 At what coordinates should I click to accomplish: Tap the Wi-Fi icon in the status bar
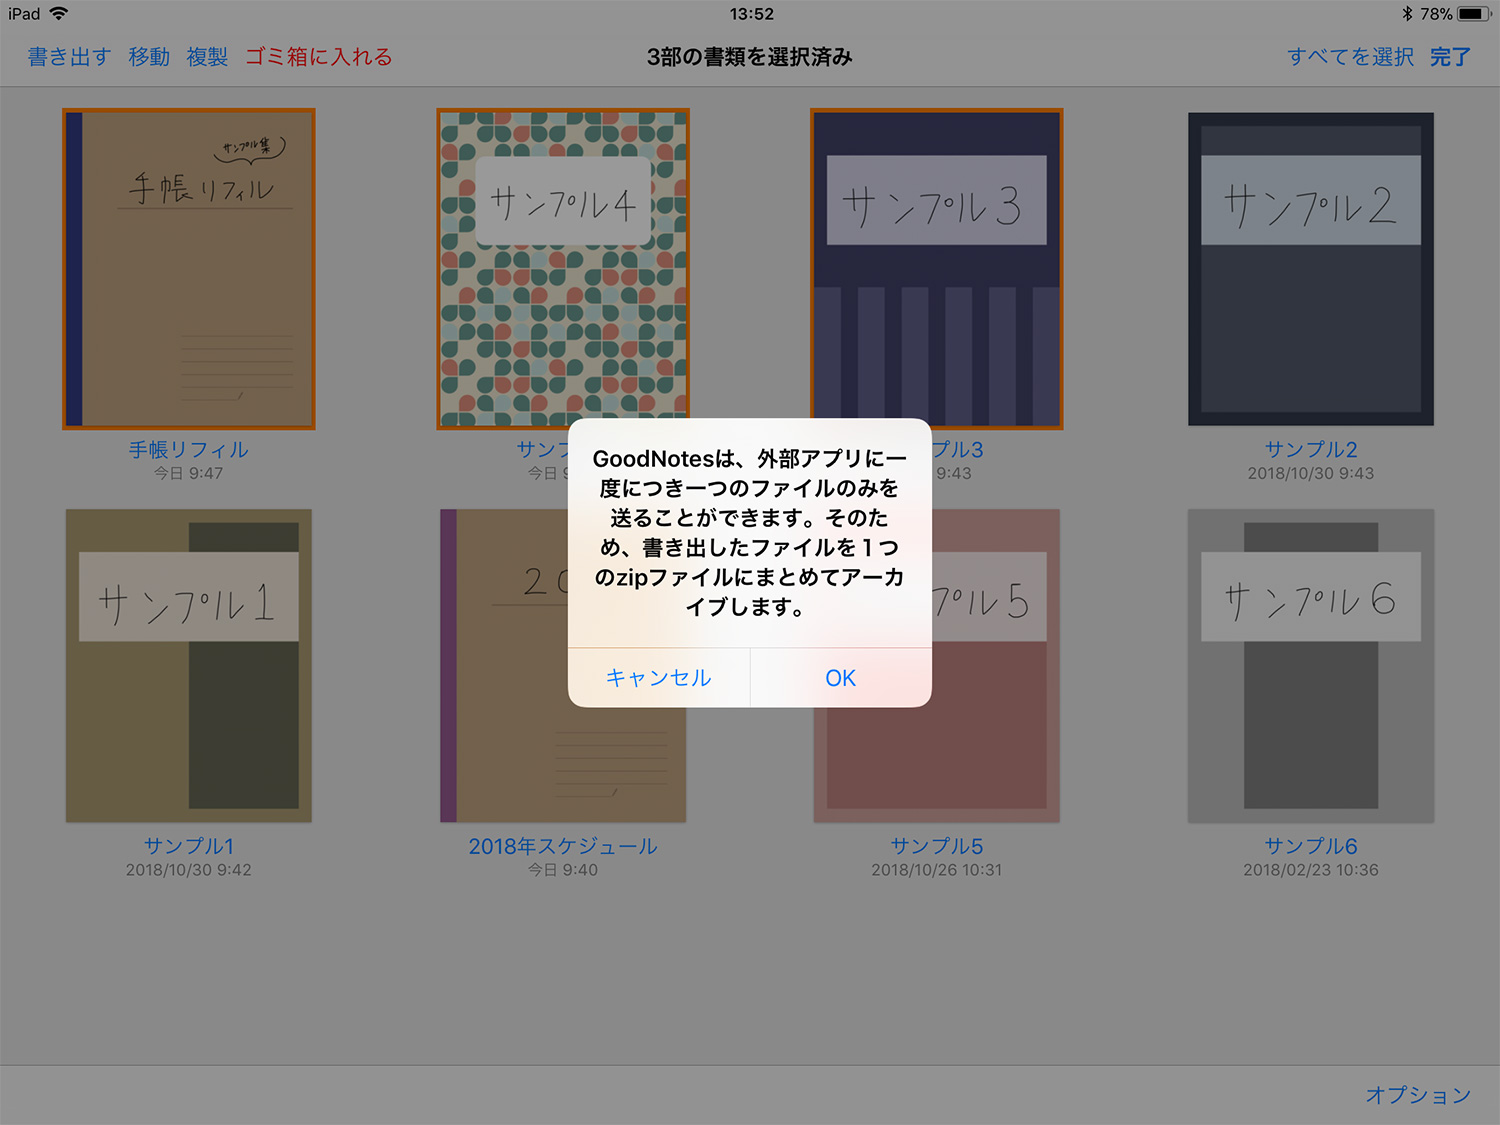pos(59,13)
